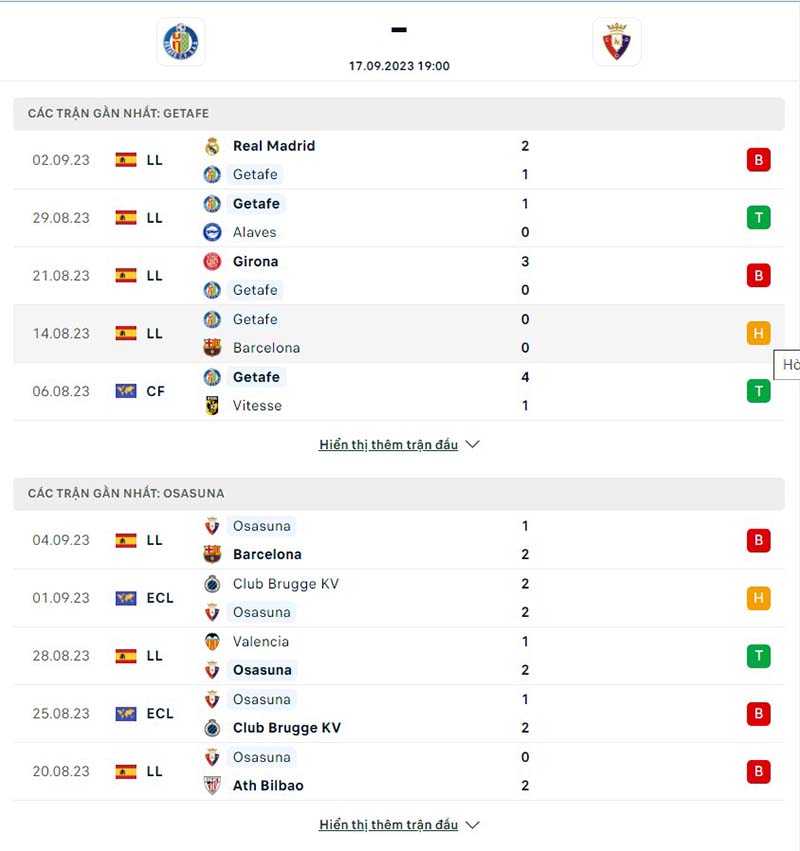Click the Vitesse club badge
Viewport: 800px width, 851px height.
pos(214,406)
